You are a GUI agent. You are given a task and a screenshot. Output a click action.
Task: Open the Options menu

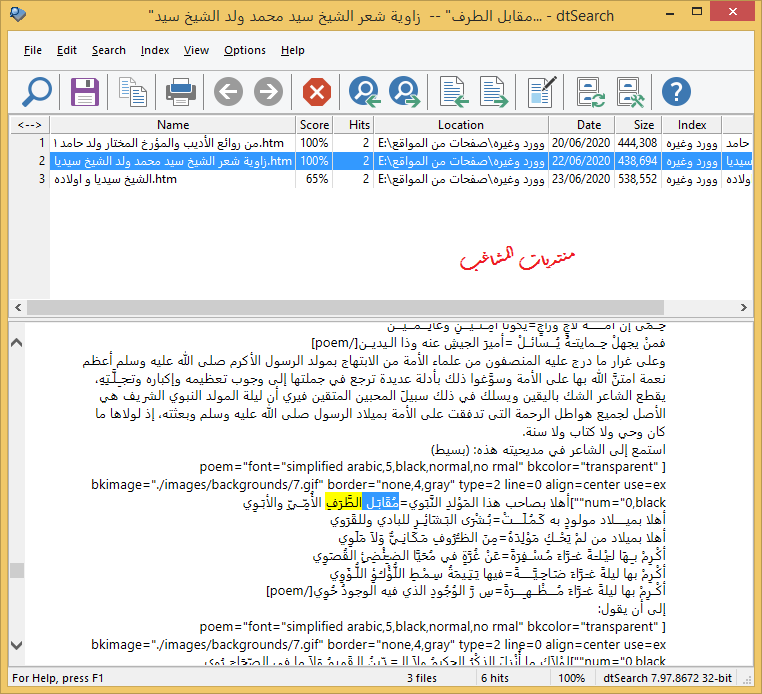(245, 50)
